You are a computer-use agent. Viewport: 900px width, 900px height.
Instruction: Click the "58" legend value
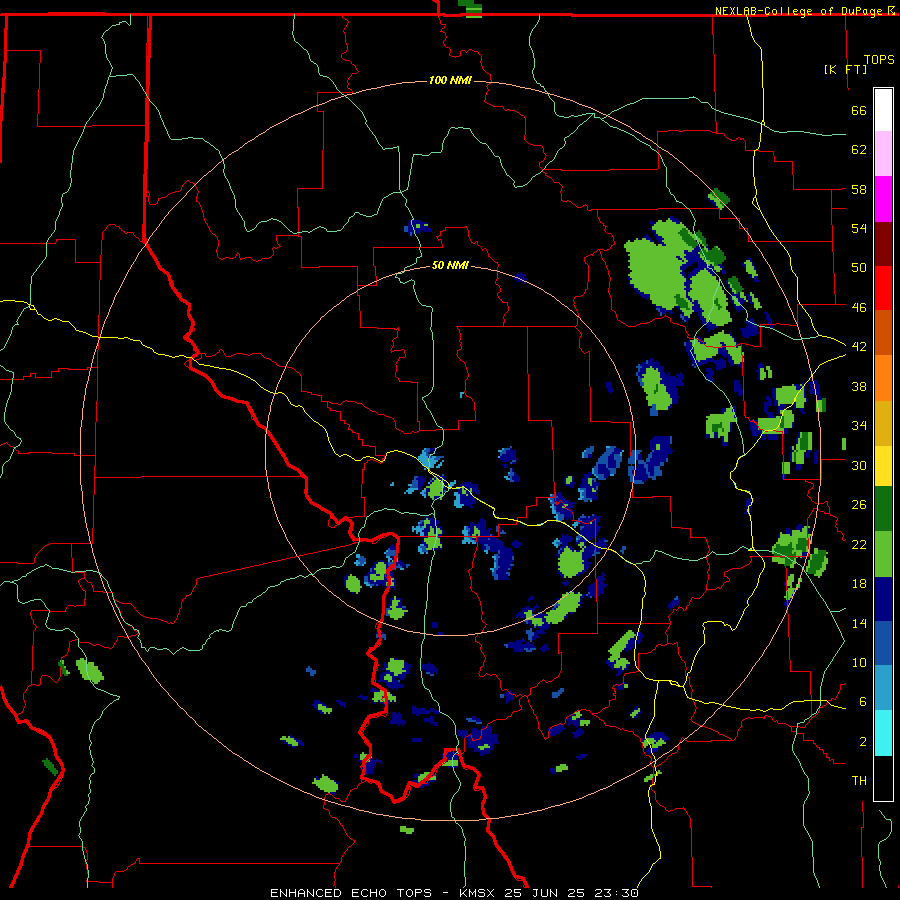(859, 189)
